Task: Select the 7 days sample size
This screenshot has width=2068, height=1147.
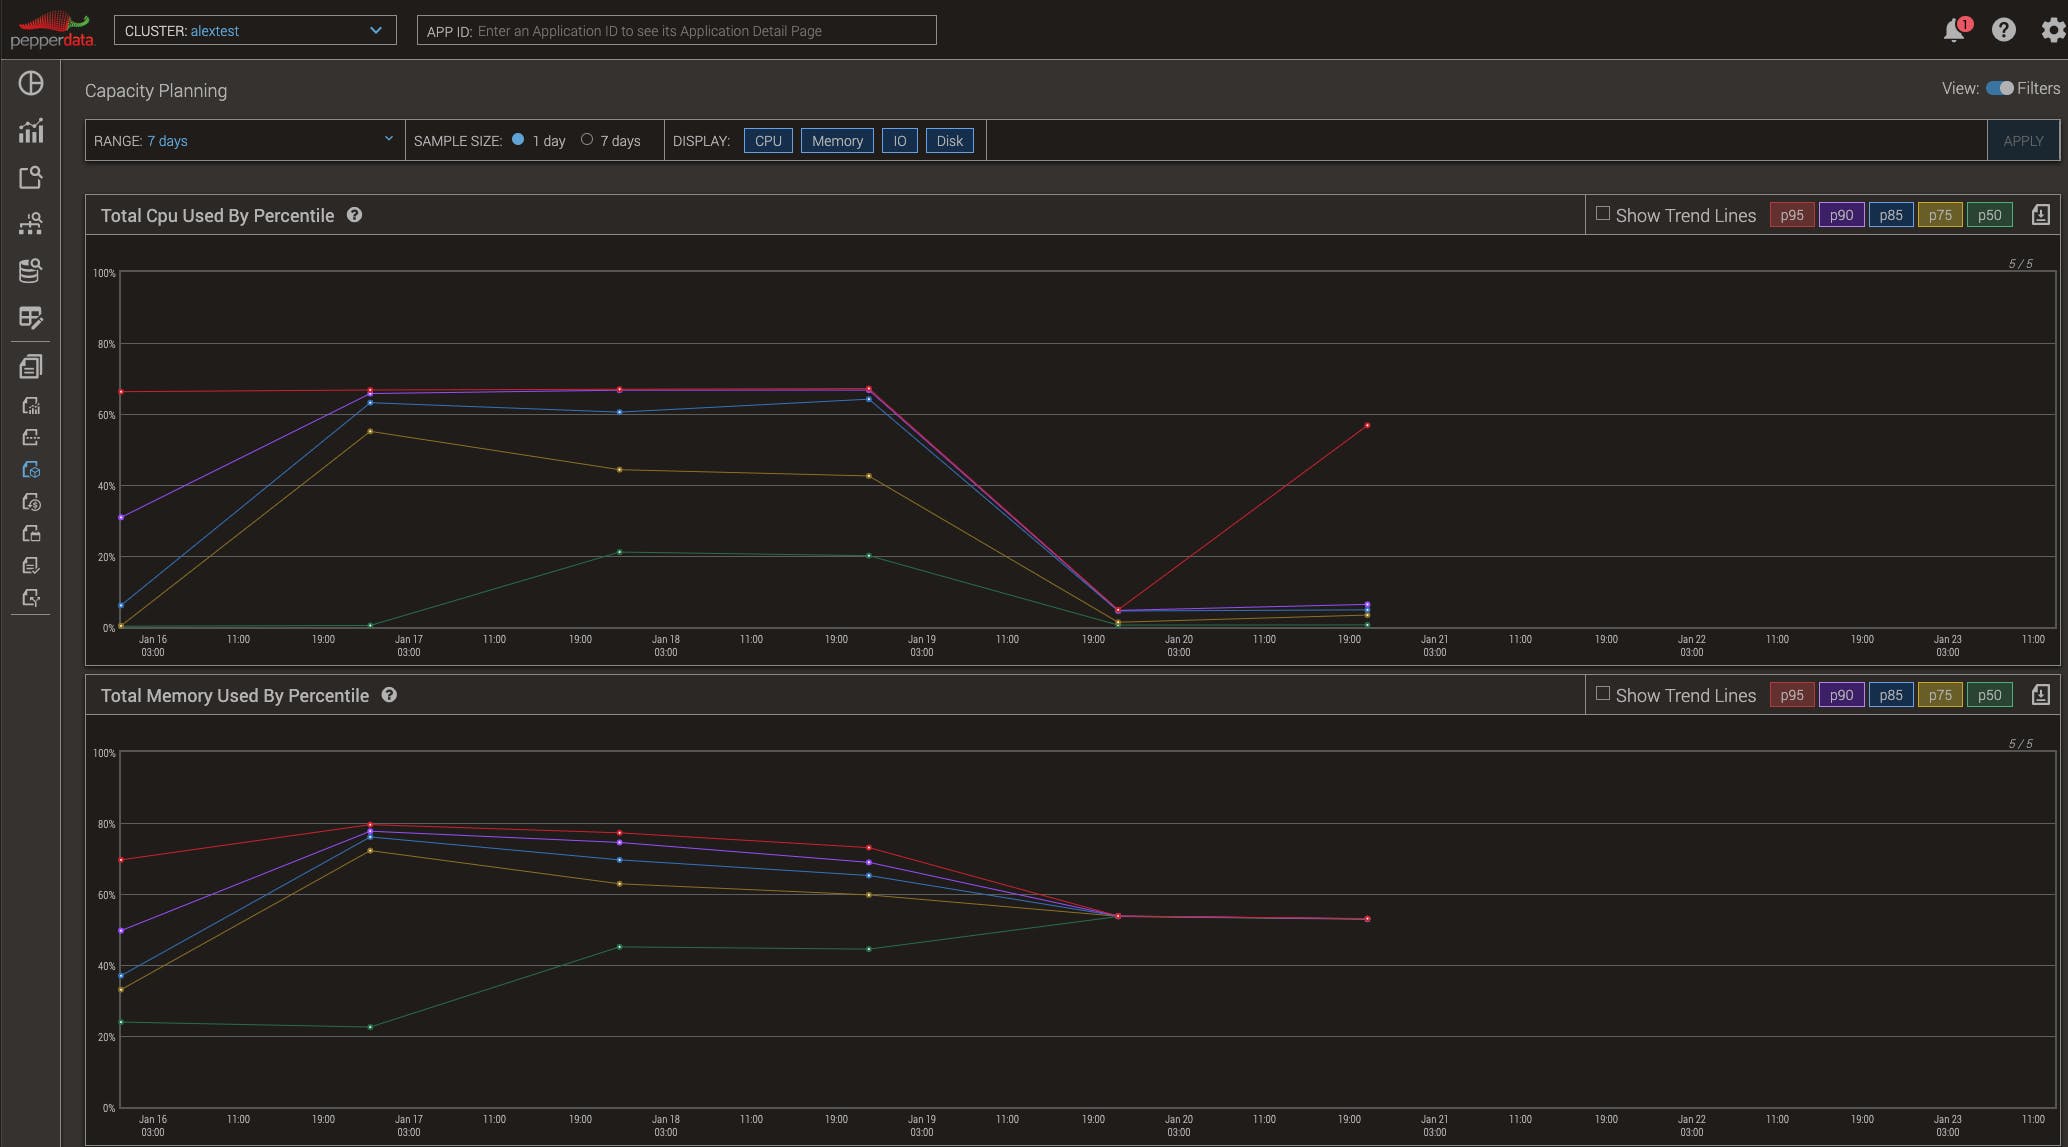Action: coord(587,140)
